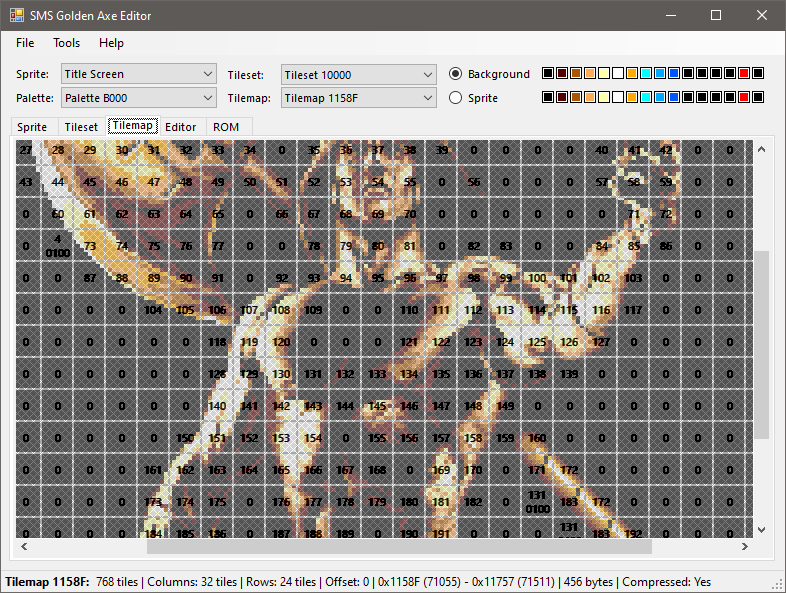This screenshot has height=593, width=786.
Task: Click the horizontal scrollbar left arrow
Action: pyautogui.click(x=24, y=546)
